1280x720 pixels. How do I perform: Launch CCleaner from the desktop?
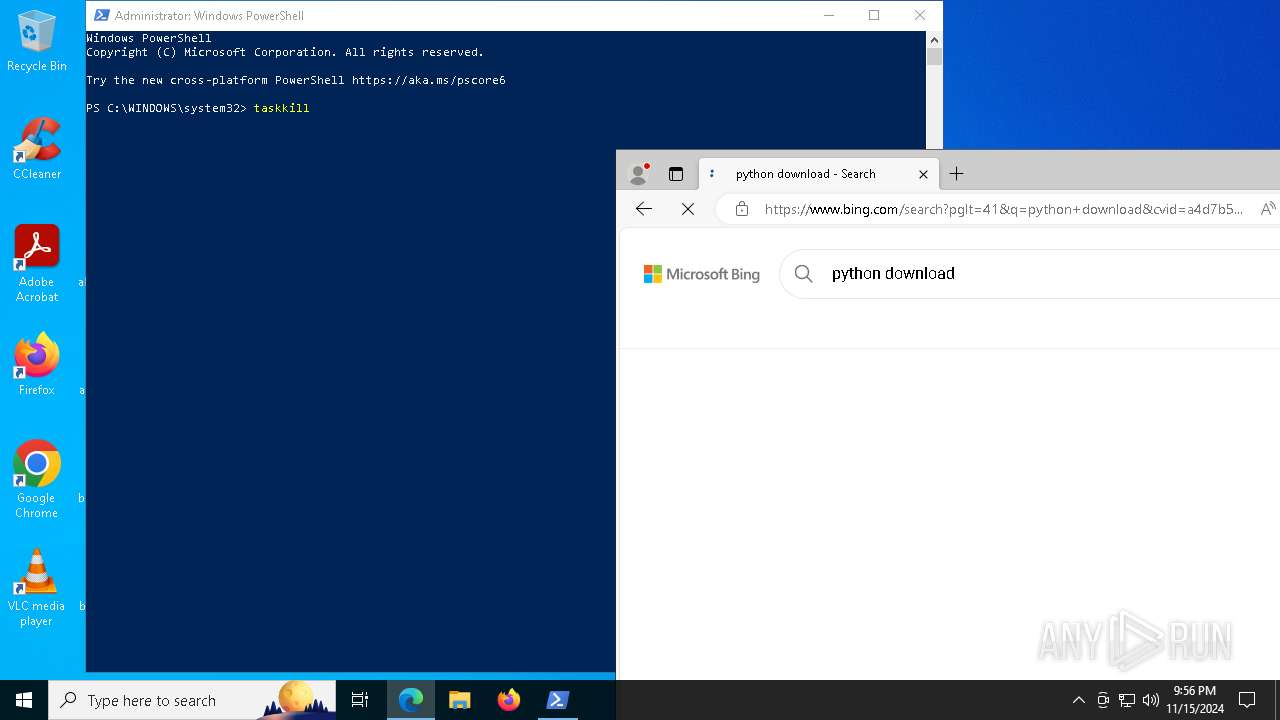click(37, 148)
